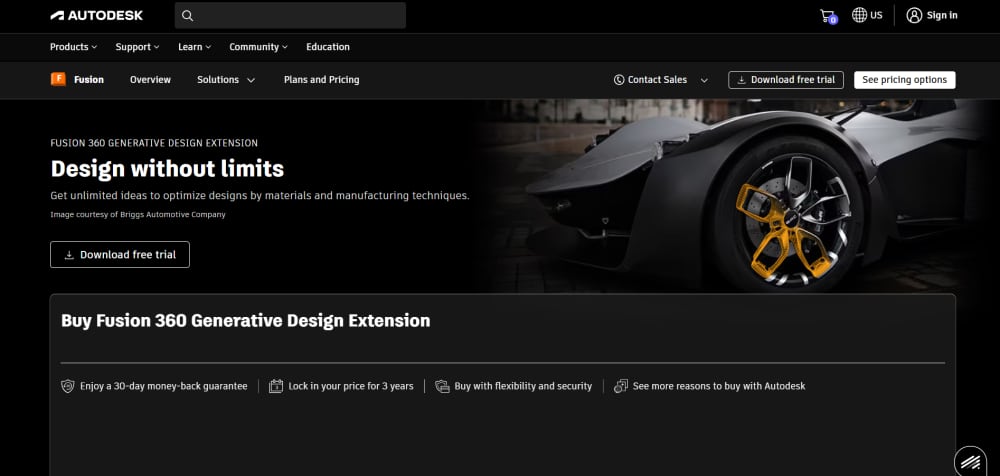
Task: Expand the Solutions dropdown
Action: (x=226, y=80)
